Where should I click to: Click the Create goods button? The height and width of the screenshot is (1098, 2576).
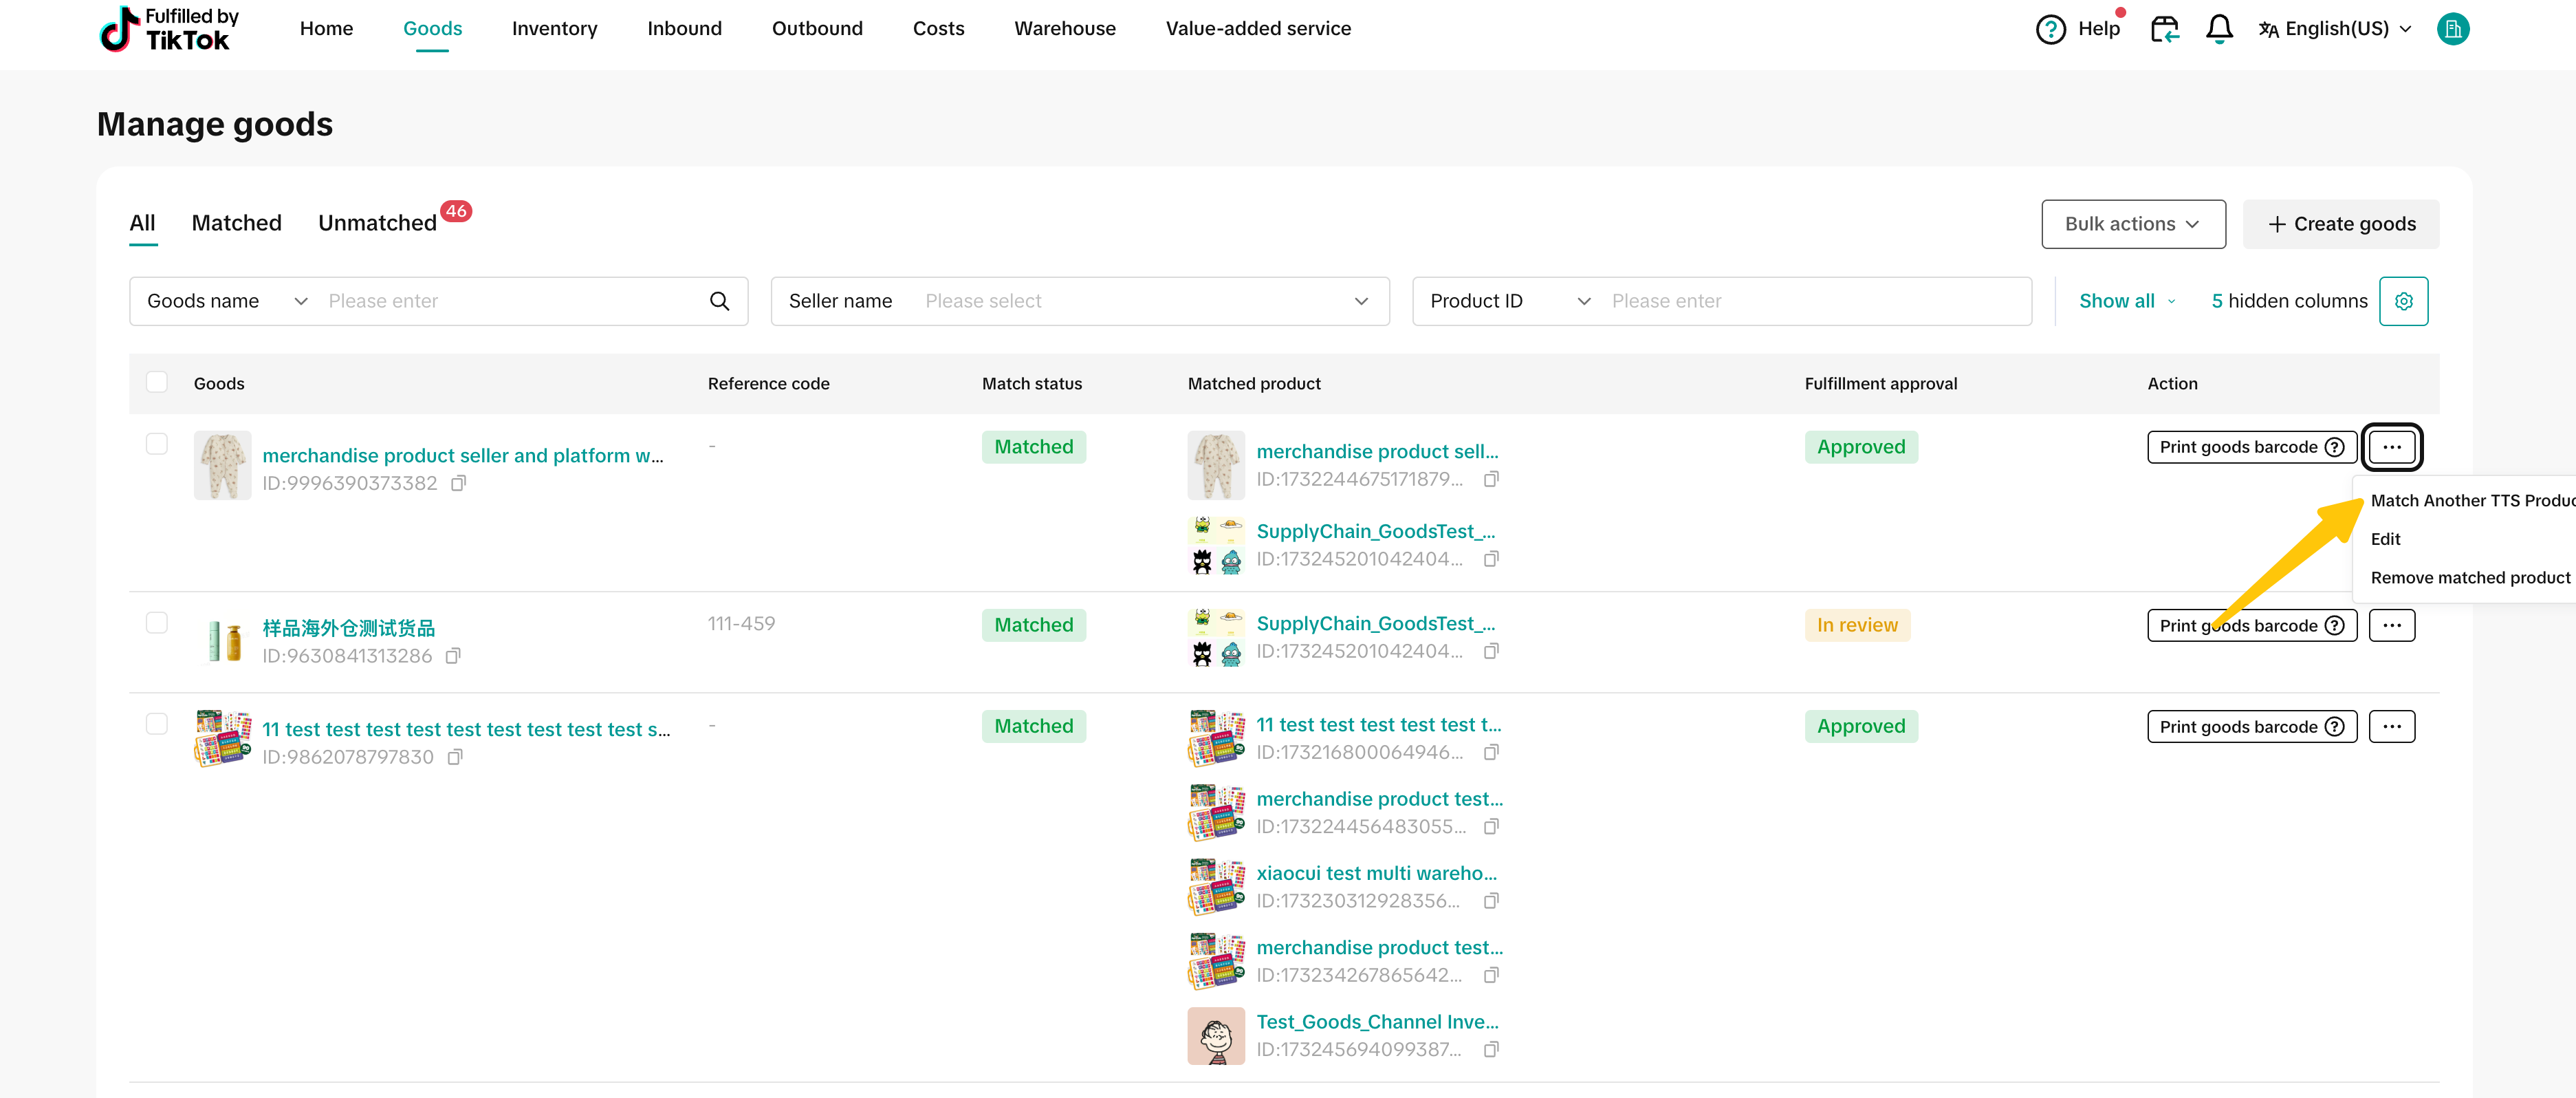click(x=2340, y=224)
